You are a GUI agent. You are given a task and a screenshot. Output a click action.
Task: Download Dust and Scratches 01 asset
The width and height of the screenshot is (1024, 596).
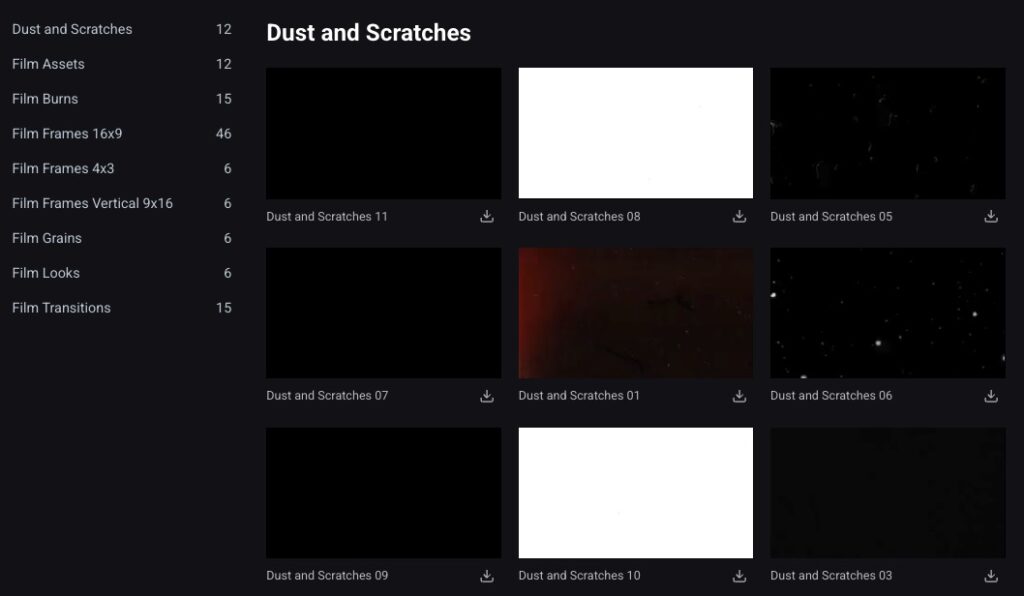[x=739, y=396]
